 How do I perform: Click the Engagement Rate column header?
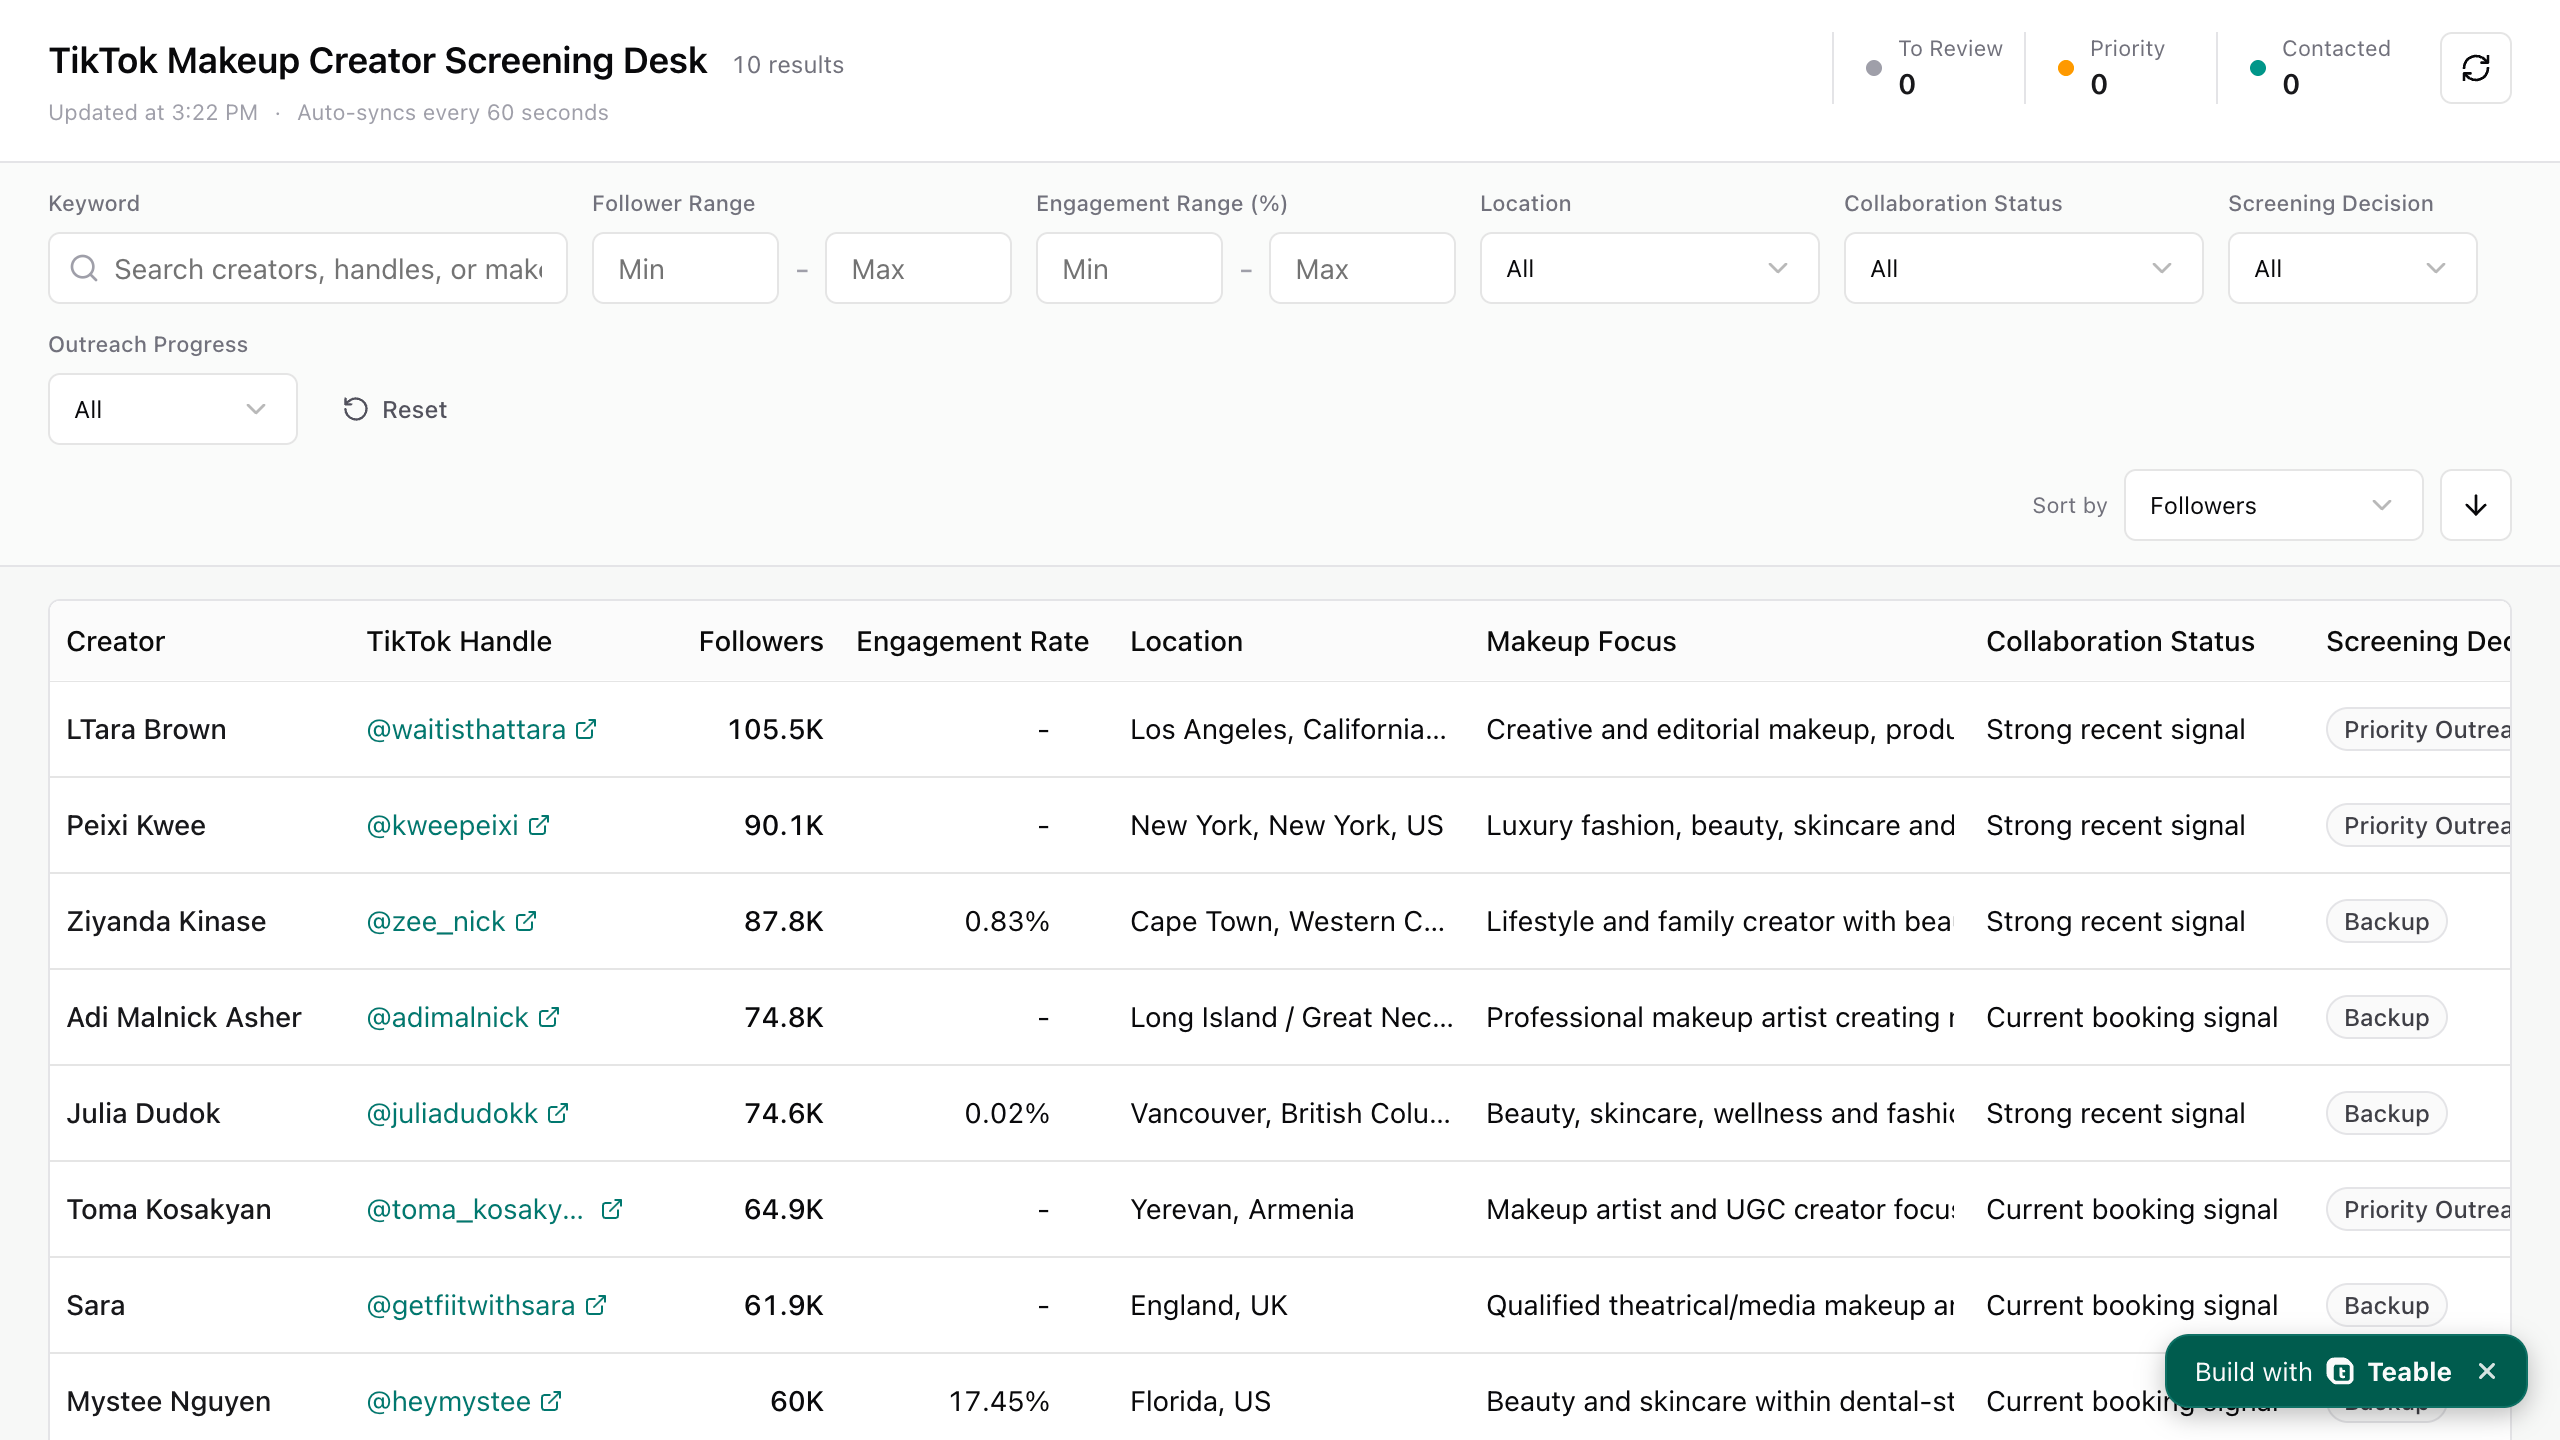coord(972,641)
